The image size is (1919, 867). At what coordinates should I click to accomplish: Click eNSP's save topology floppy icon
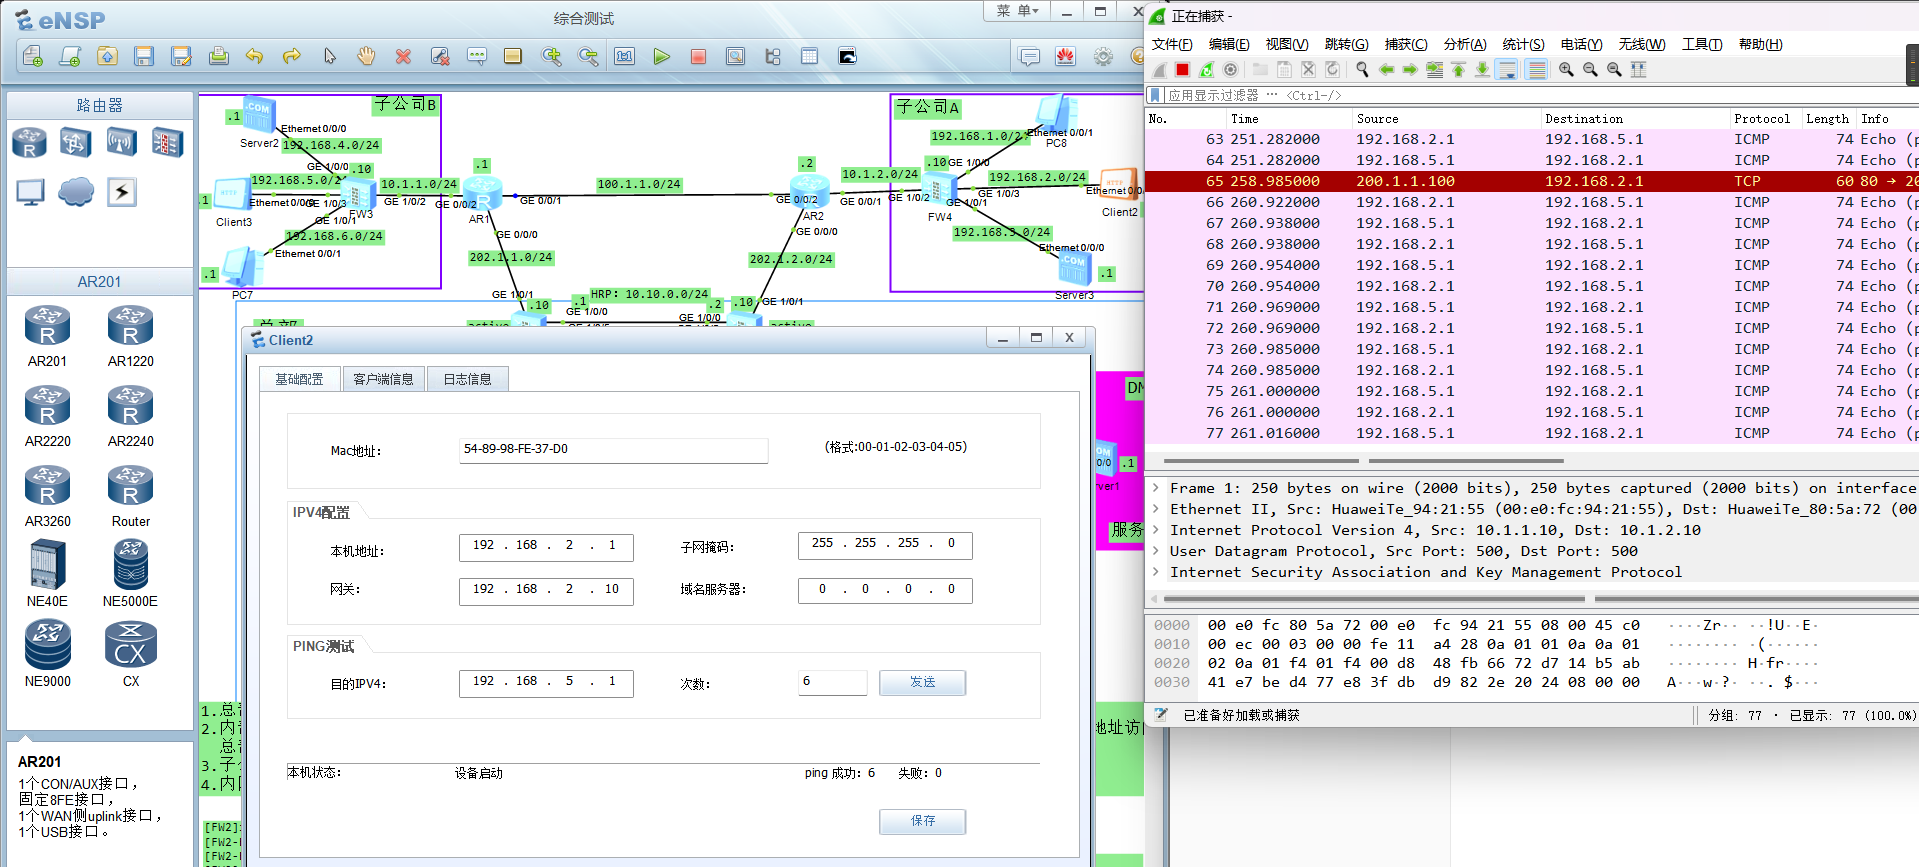[144, 57]
